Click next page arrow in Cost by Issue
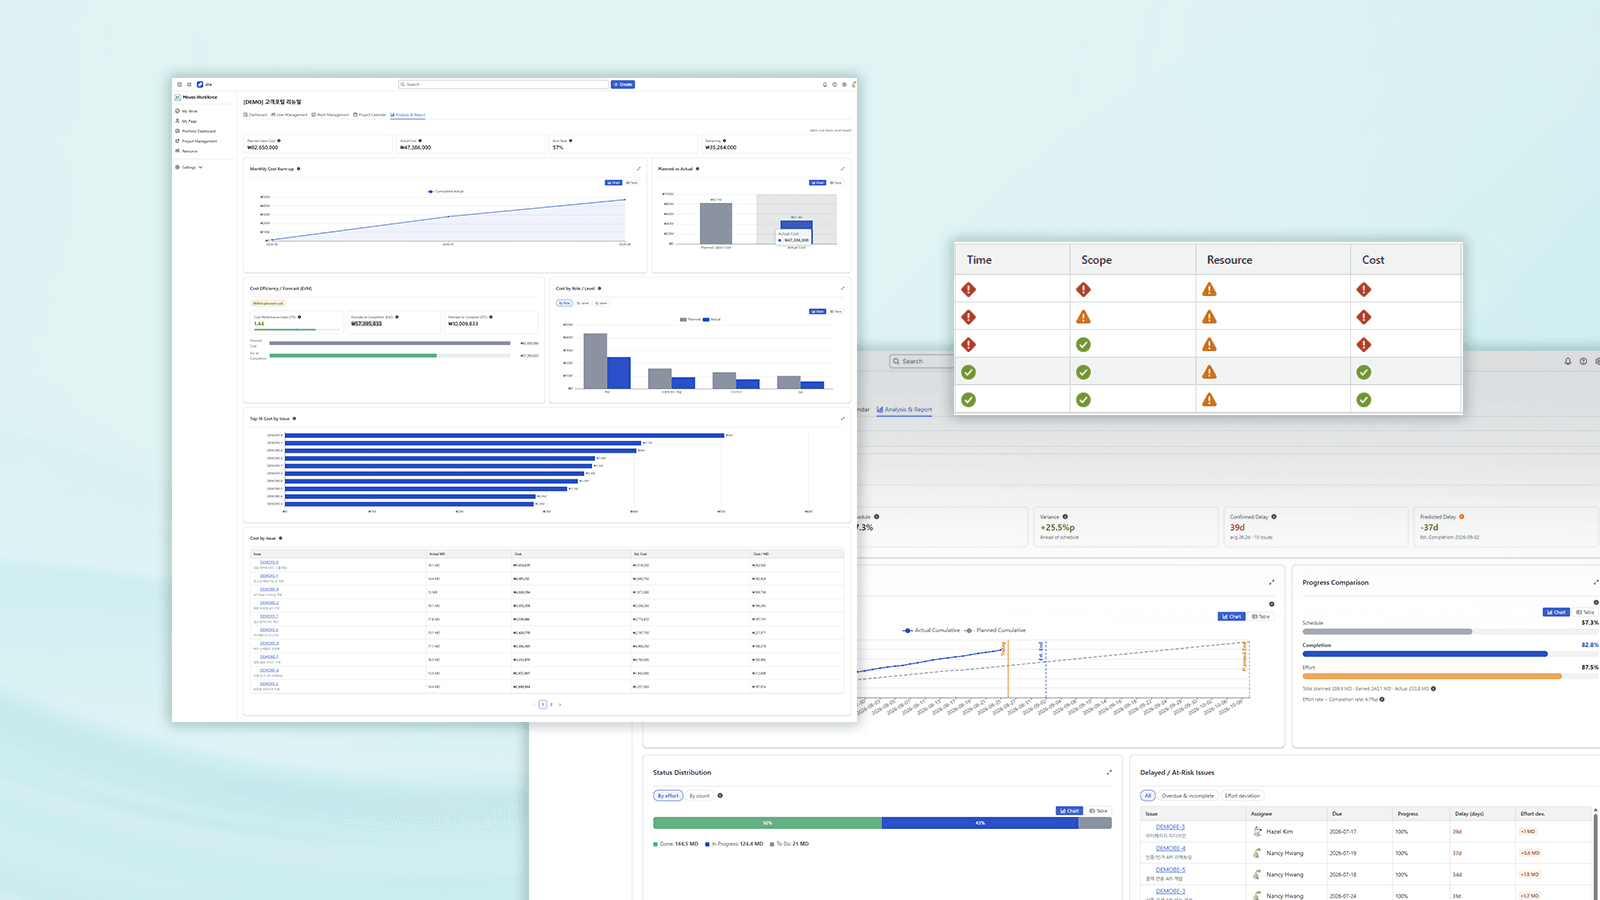 pos(560,704)
